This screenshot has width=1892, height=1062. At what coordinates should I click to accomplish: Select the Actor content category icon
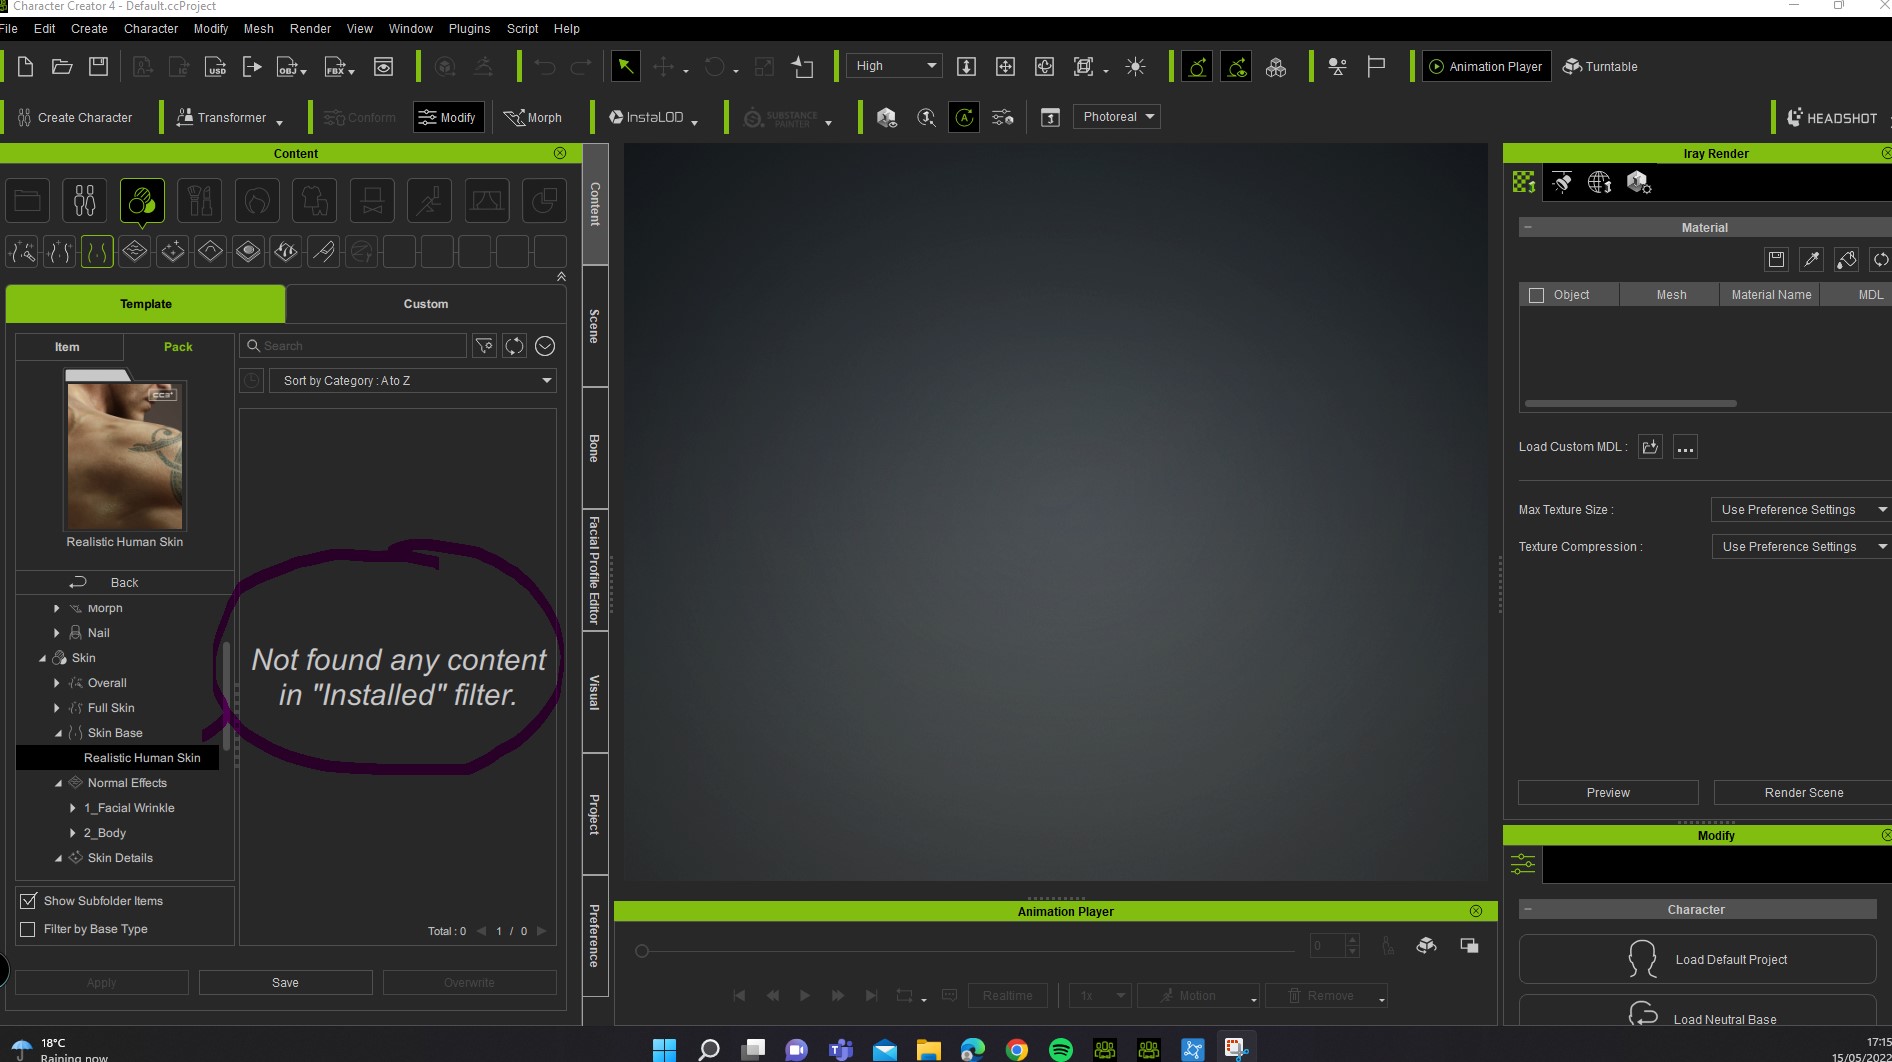85,201
